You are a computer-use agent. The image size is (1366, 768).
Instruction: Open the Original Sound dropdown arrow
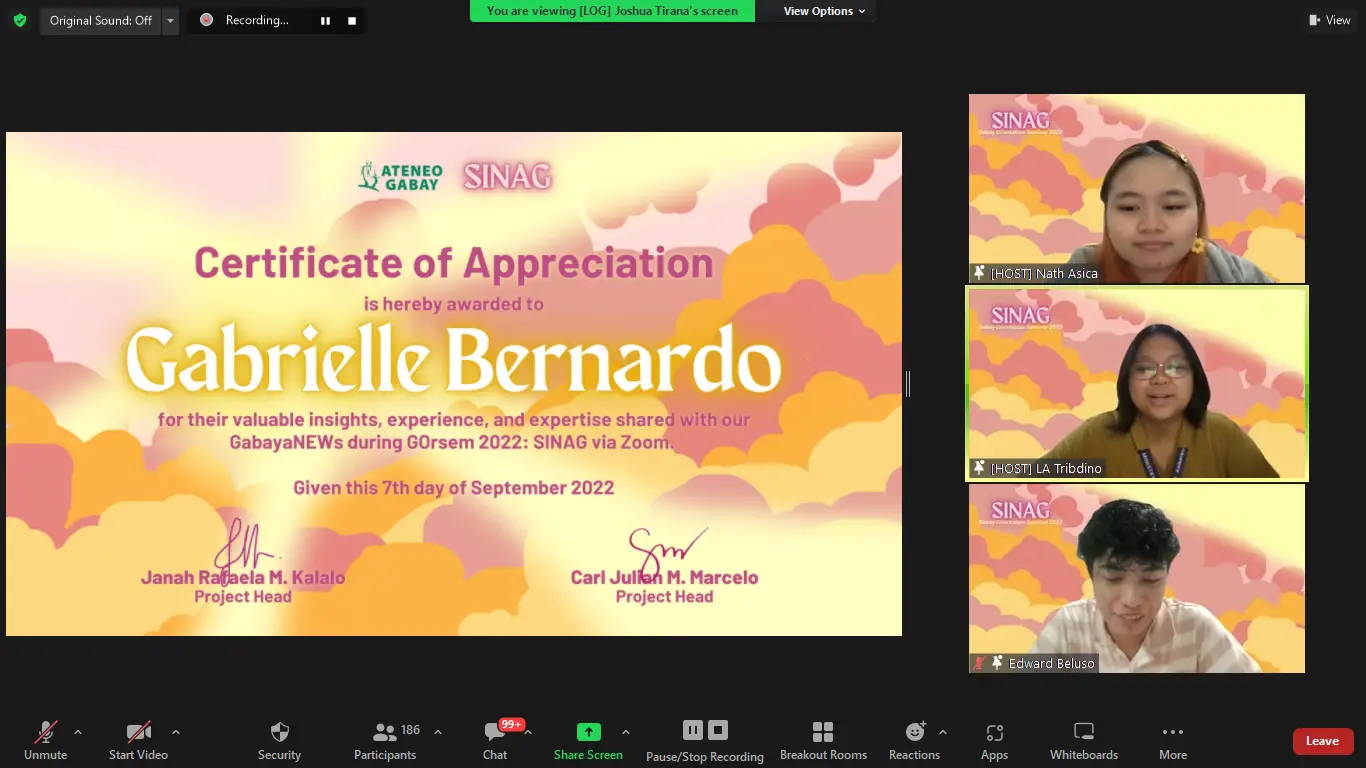[x=170, y=20]
